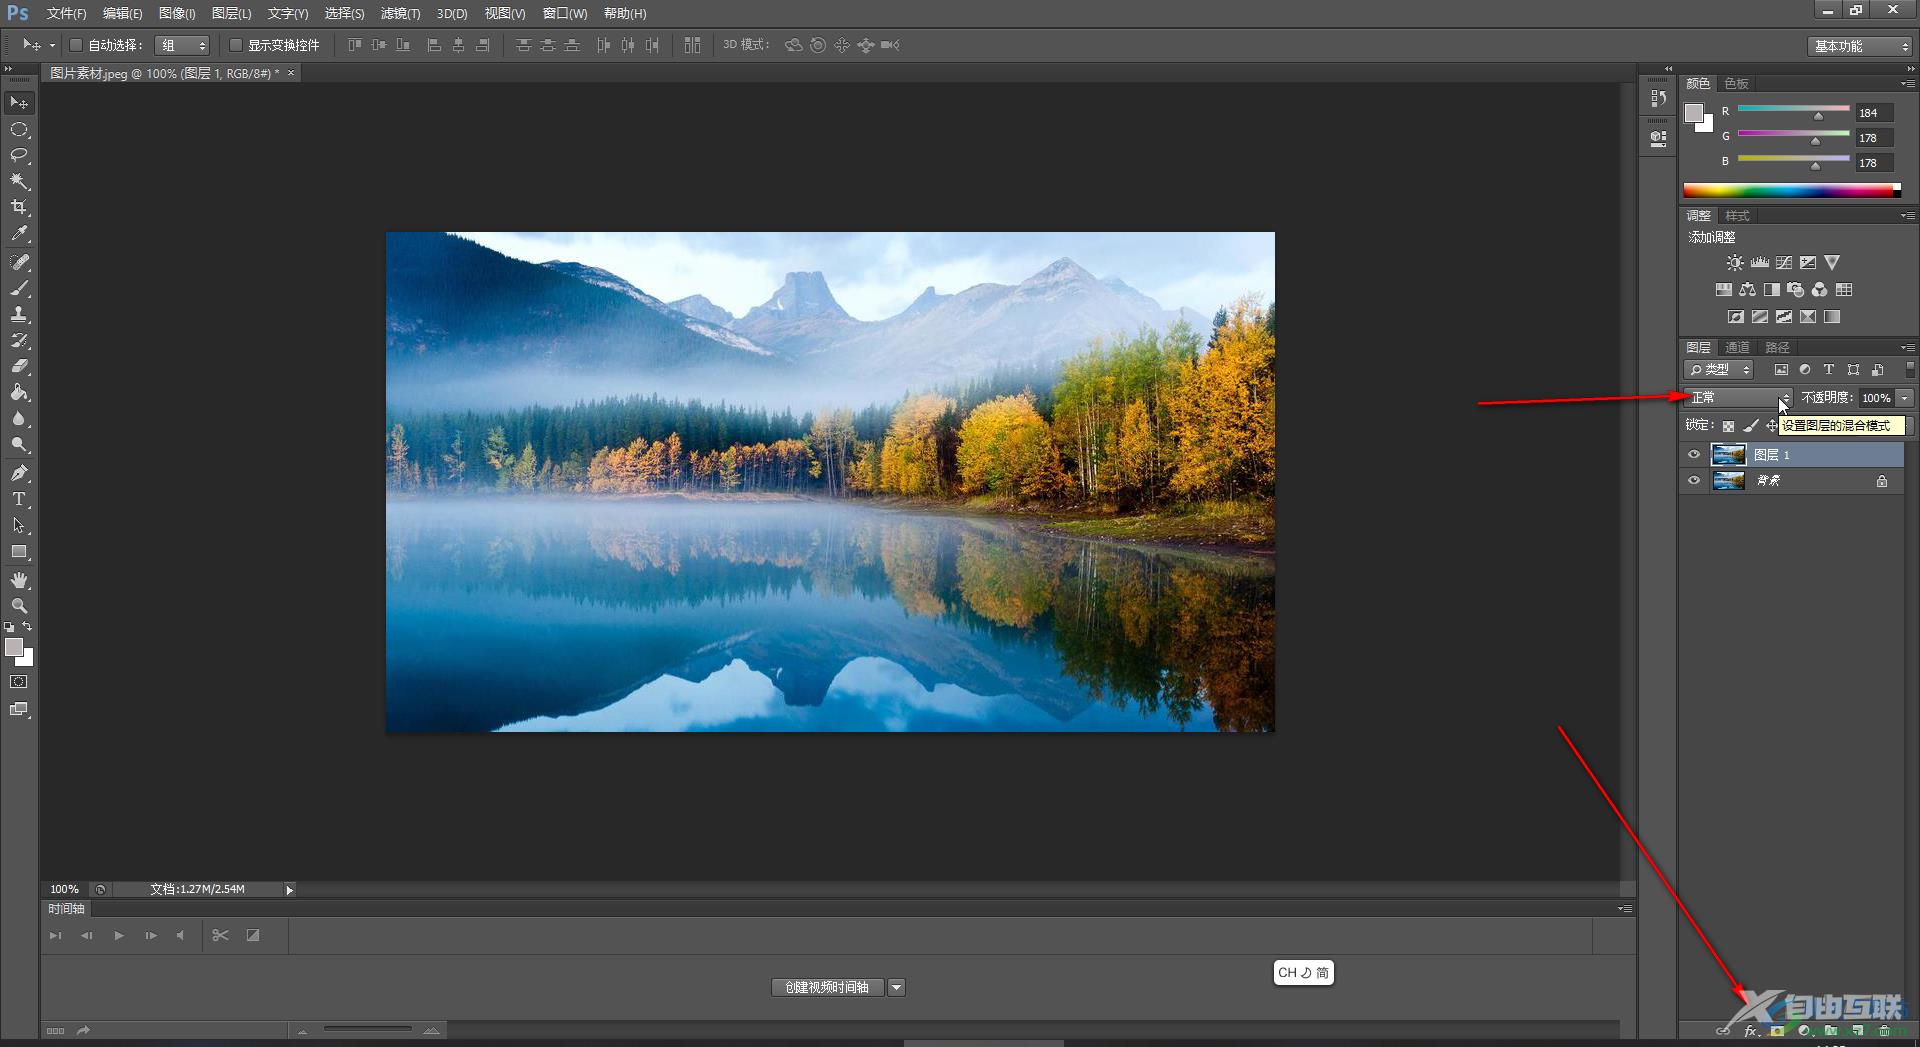The height and width of the screenshot is (1047, 1920).
Task: Select the Hand tool
Action: pyautogui.click(x=19, y=580)
